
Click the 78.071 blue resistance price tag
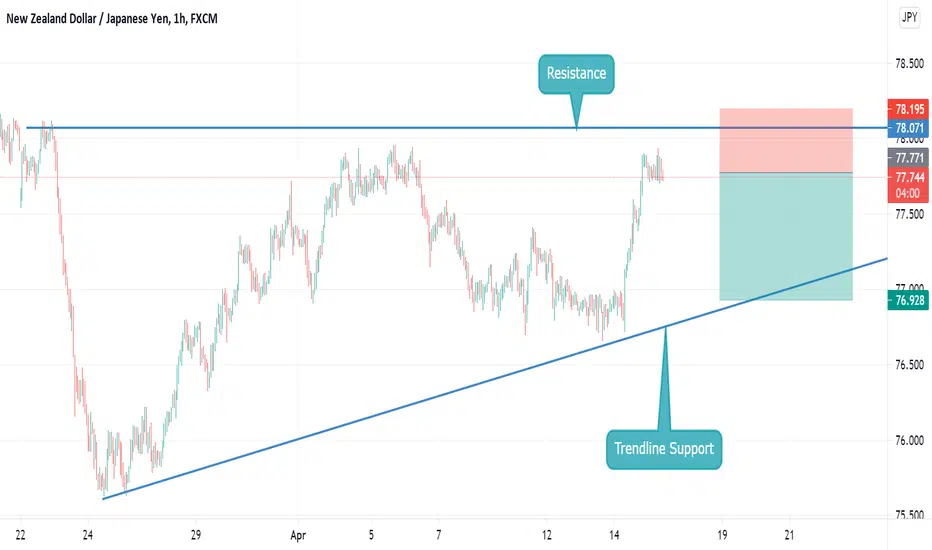click(908, 128)
